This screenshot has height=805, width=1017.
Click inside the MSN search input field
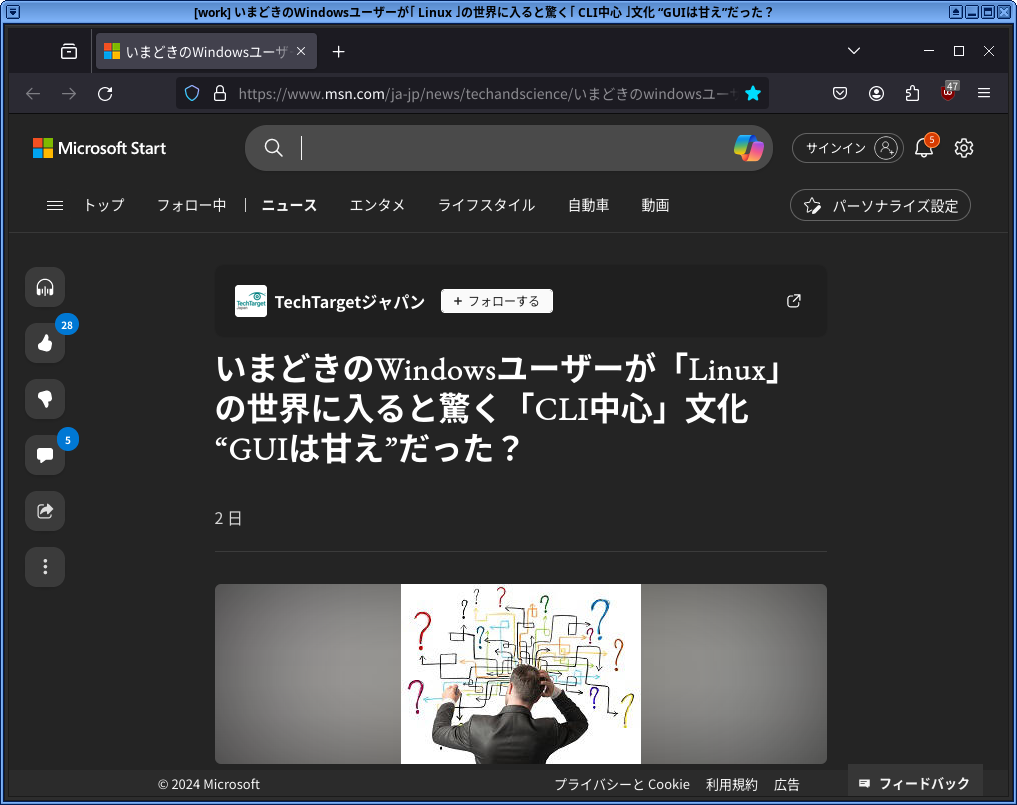[x=450, y=147]
